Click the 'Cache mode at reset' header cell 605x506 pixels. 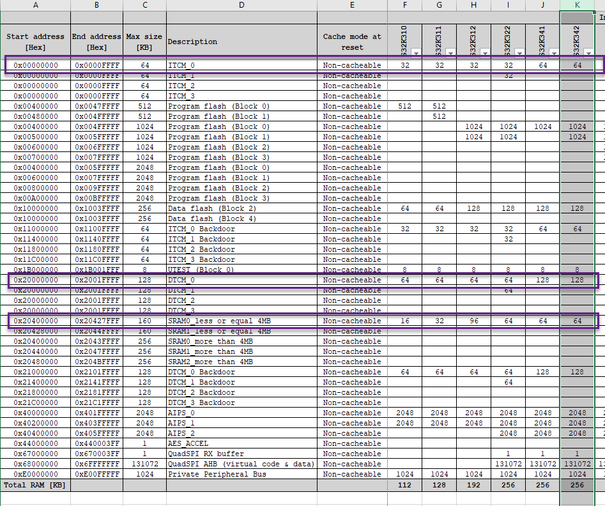352,42
